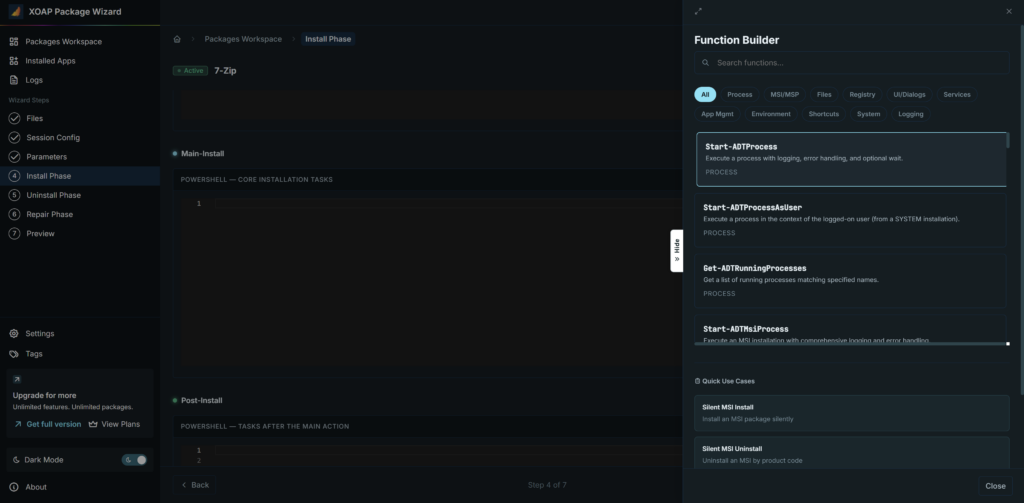Select the Environment filter chip

[771, 114]
